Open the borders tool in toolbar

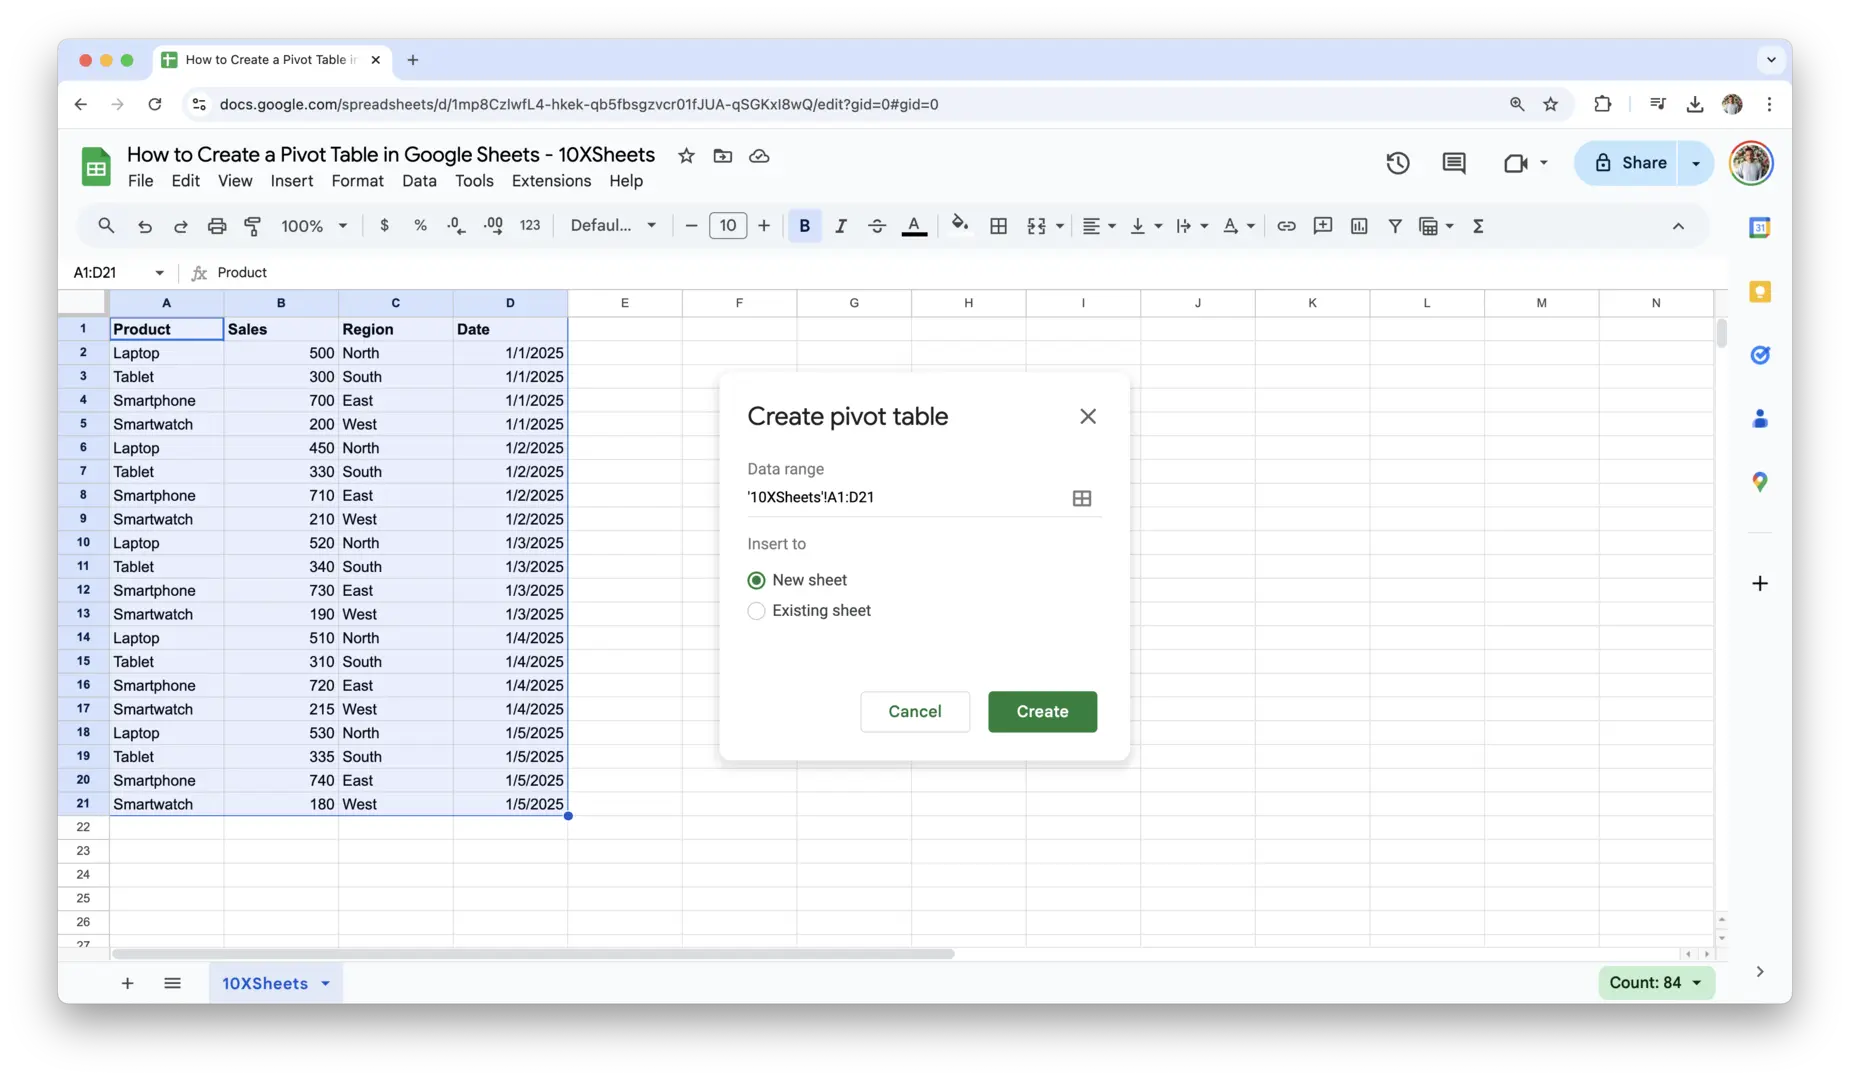[x=998, y=226]
